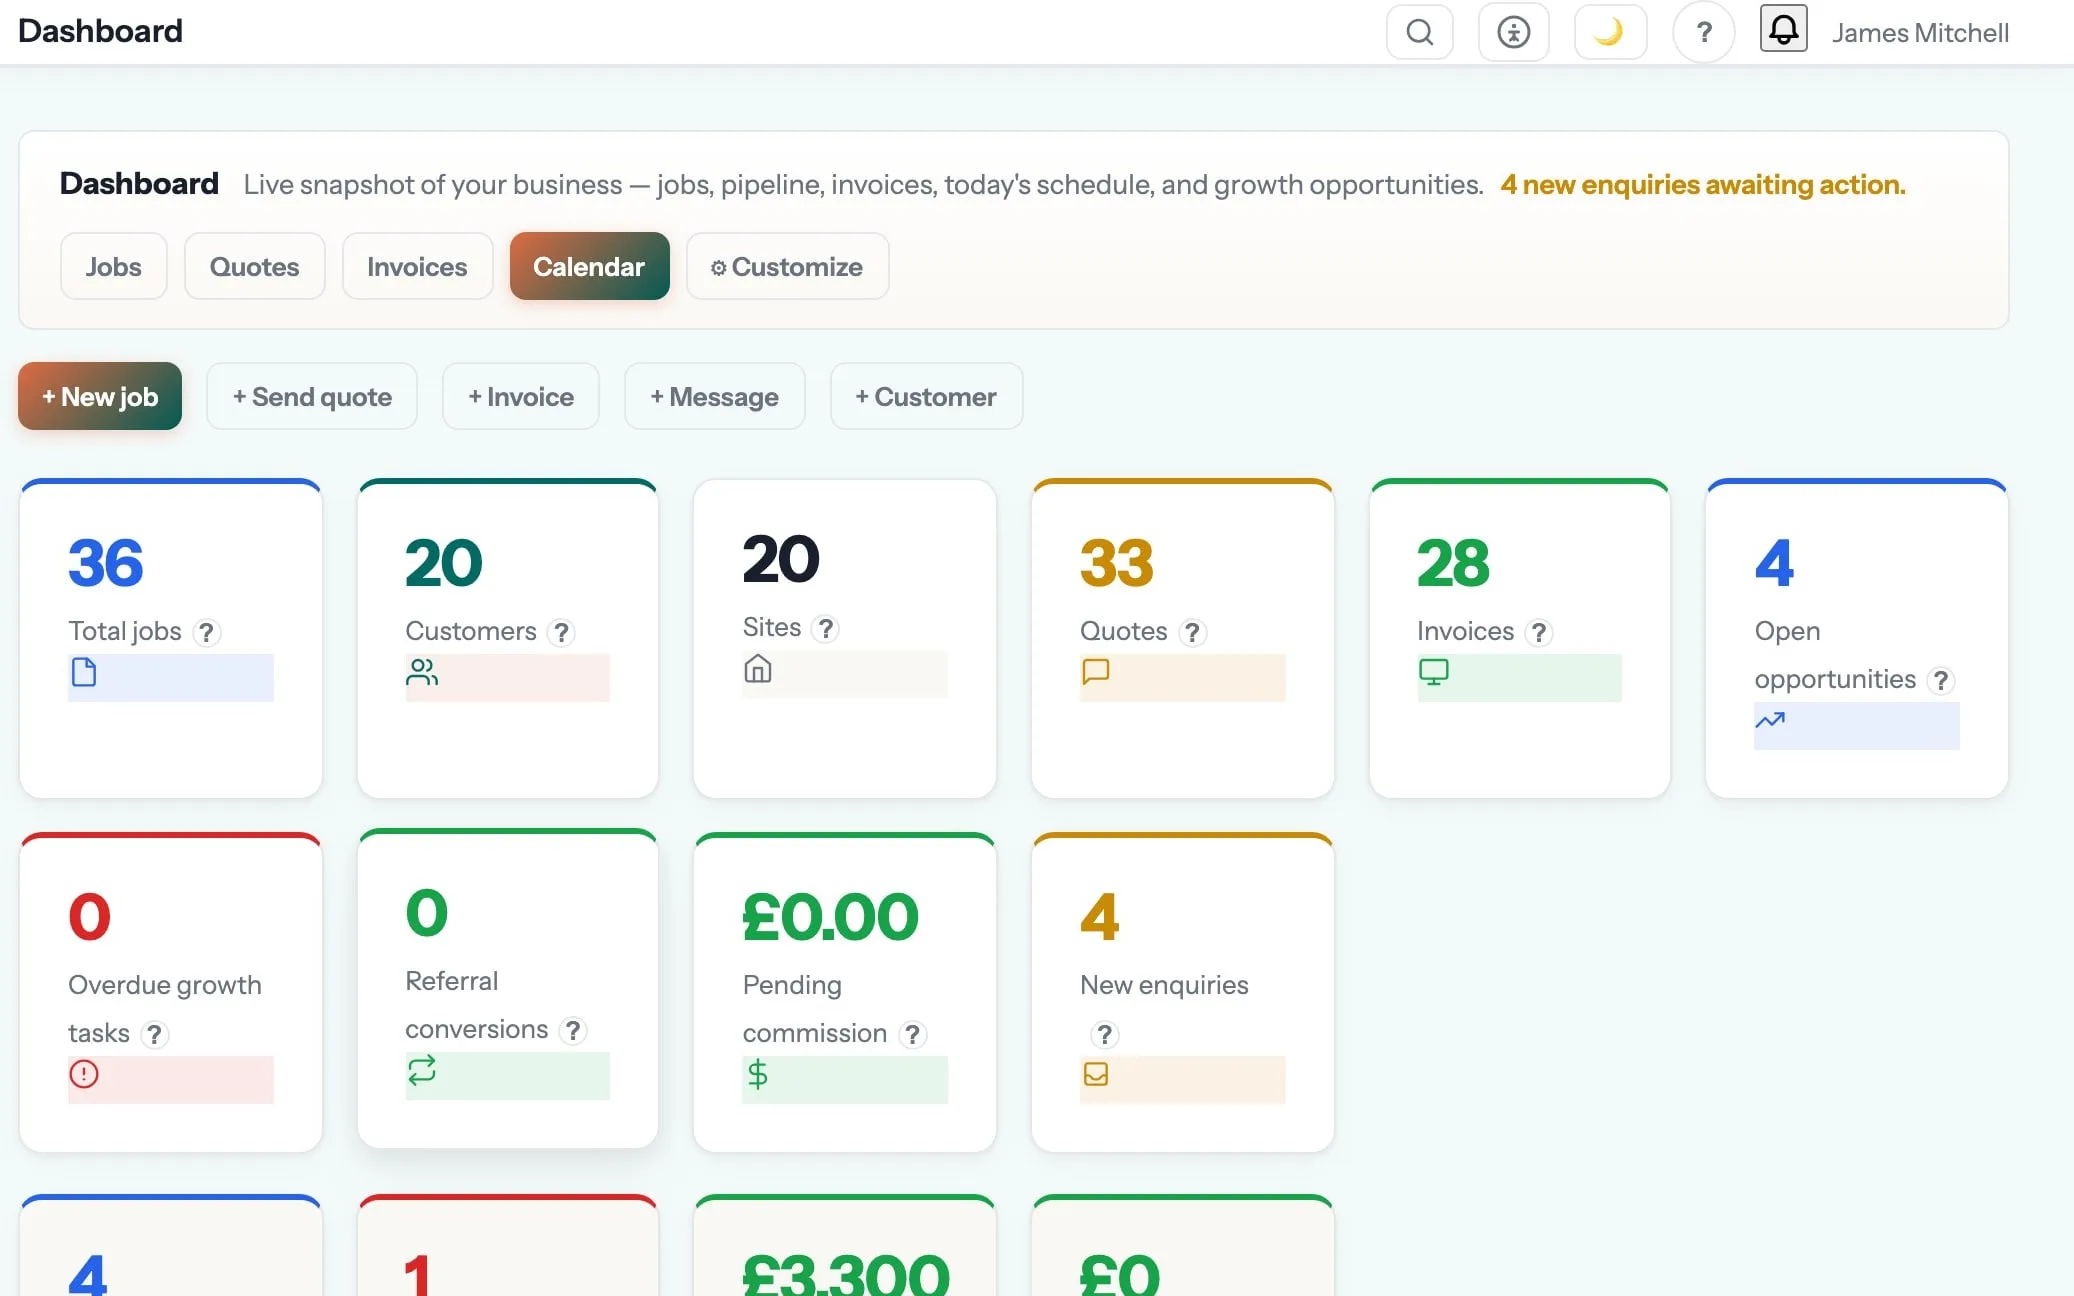Click the Customers help question mark
Viewport: 2074px width, 1296px height.
[x=561, y=632]
